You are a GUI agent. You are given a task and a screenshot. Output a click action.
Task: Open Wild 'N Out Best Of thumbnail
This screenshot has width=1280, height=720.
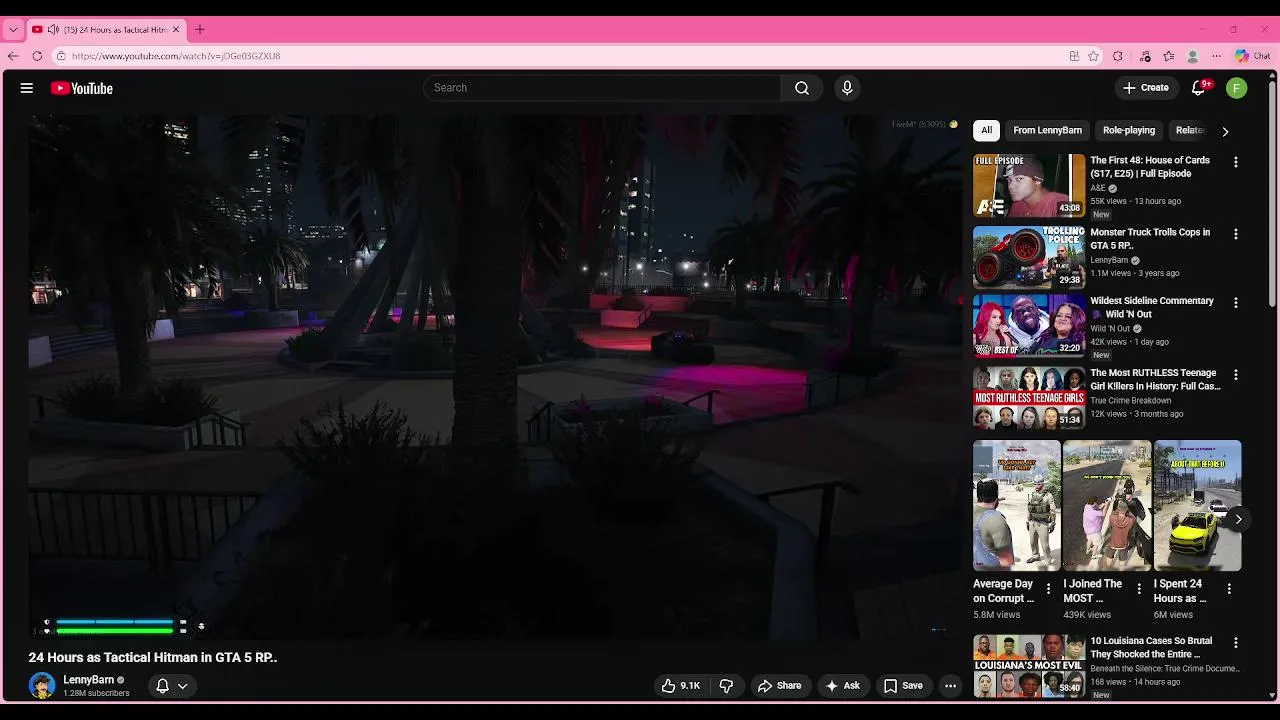click(x=1029, y=326)
